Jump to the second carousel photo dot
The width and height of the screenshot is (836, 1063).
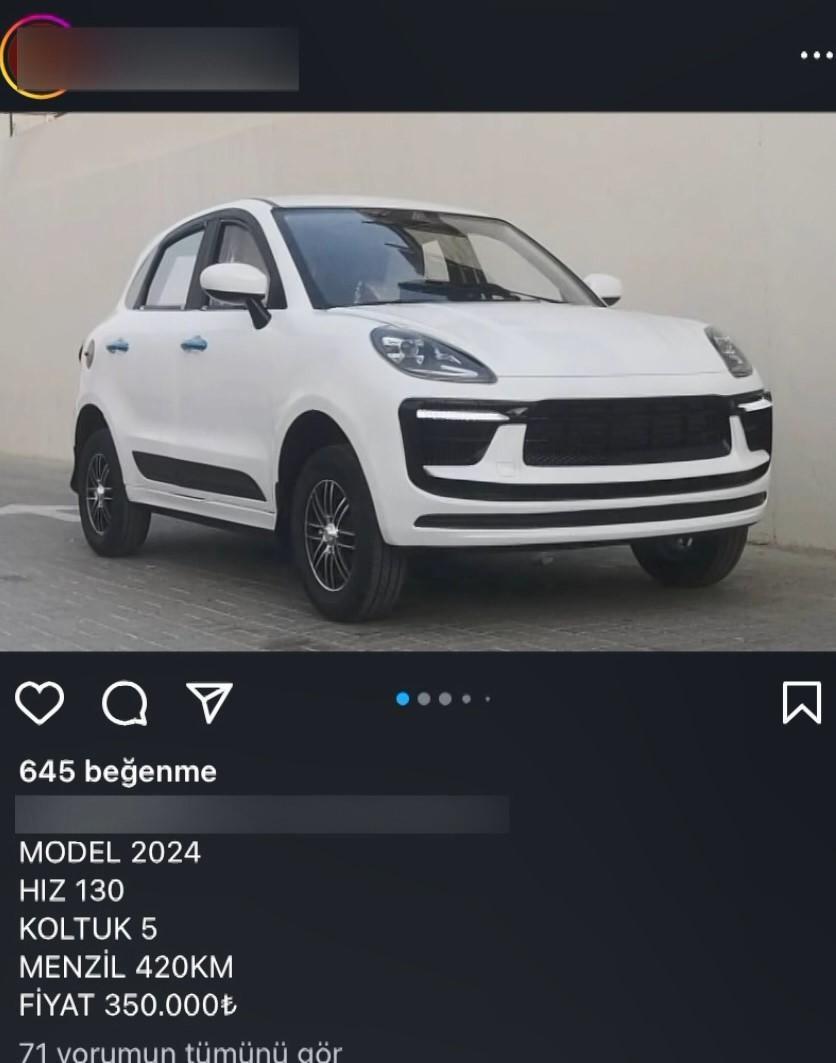pyautogui.click(x=424, y=698)
